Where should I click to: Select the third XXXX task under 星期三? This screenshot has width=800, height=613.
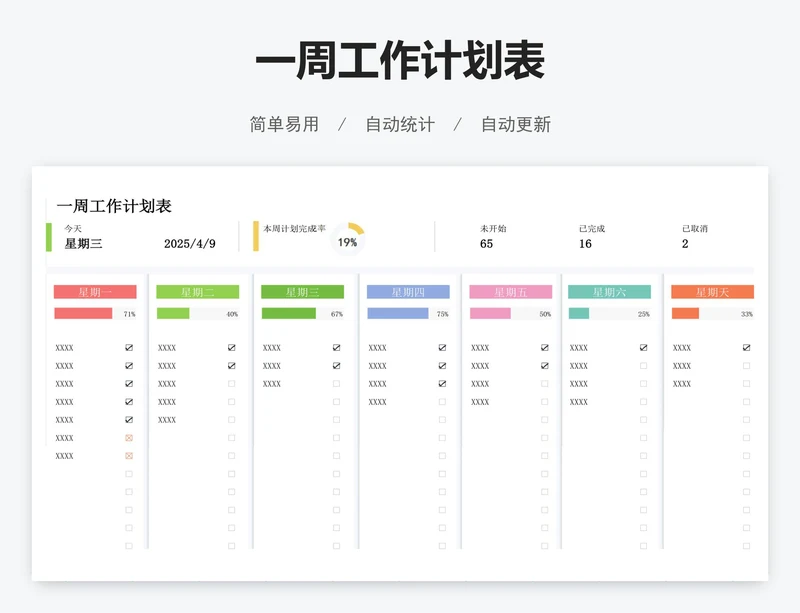(x=272, y=384)
